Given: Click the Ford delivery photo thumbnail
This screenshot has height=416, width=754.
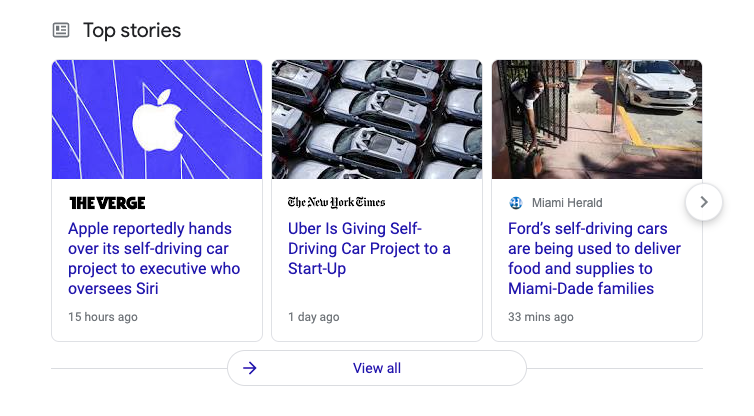Looking at the screenshot, I should pos(597,119).
